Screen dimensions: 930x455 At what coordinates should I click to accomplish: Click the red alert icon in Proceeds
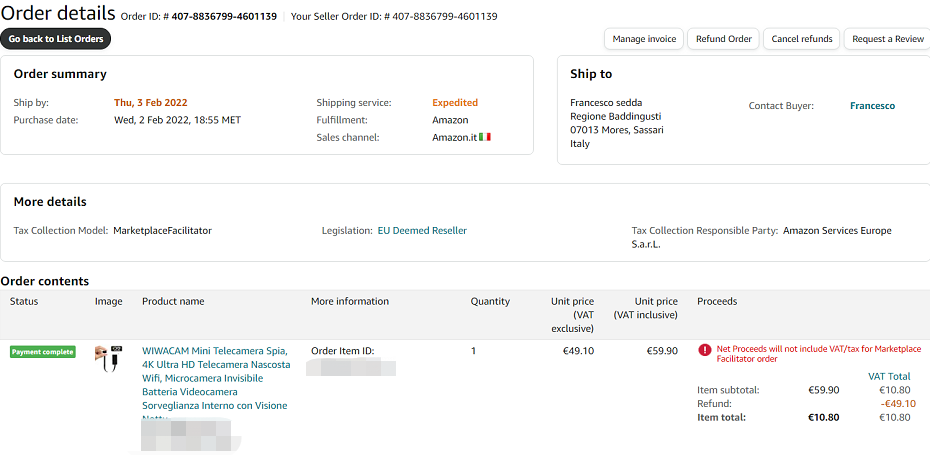pos(704,350)
